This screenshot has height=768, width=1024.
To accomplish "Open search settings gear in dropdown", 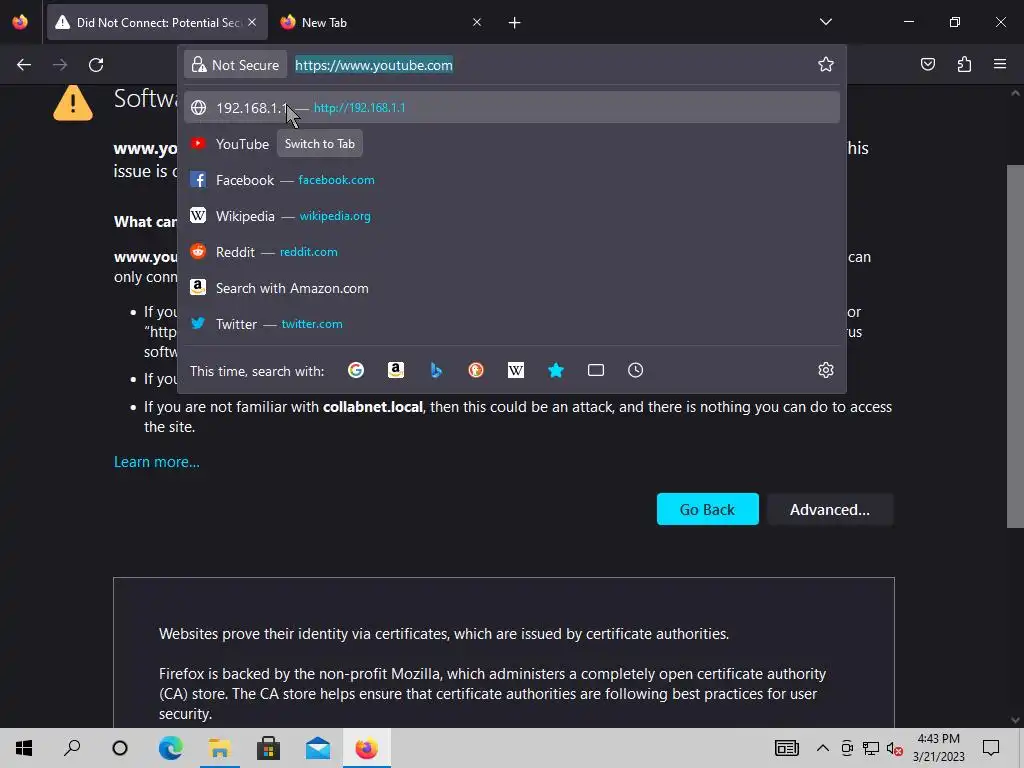I will click(825, 370).
